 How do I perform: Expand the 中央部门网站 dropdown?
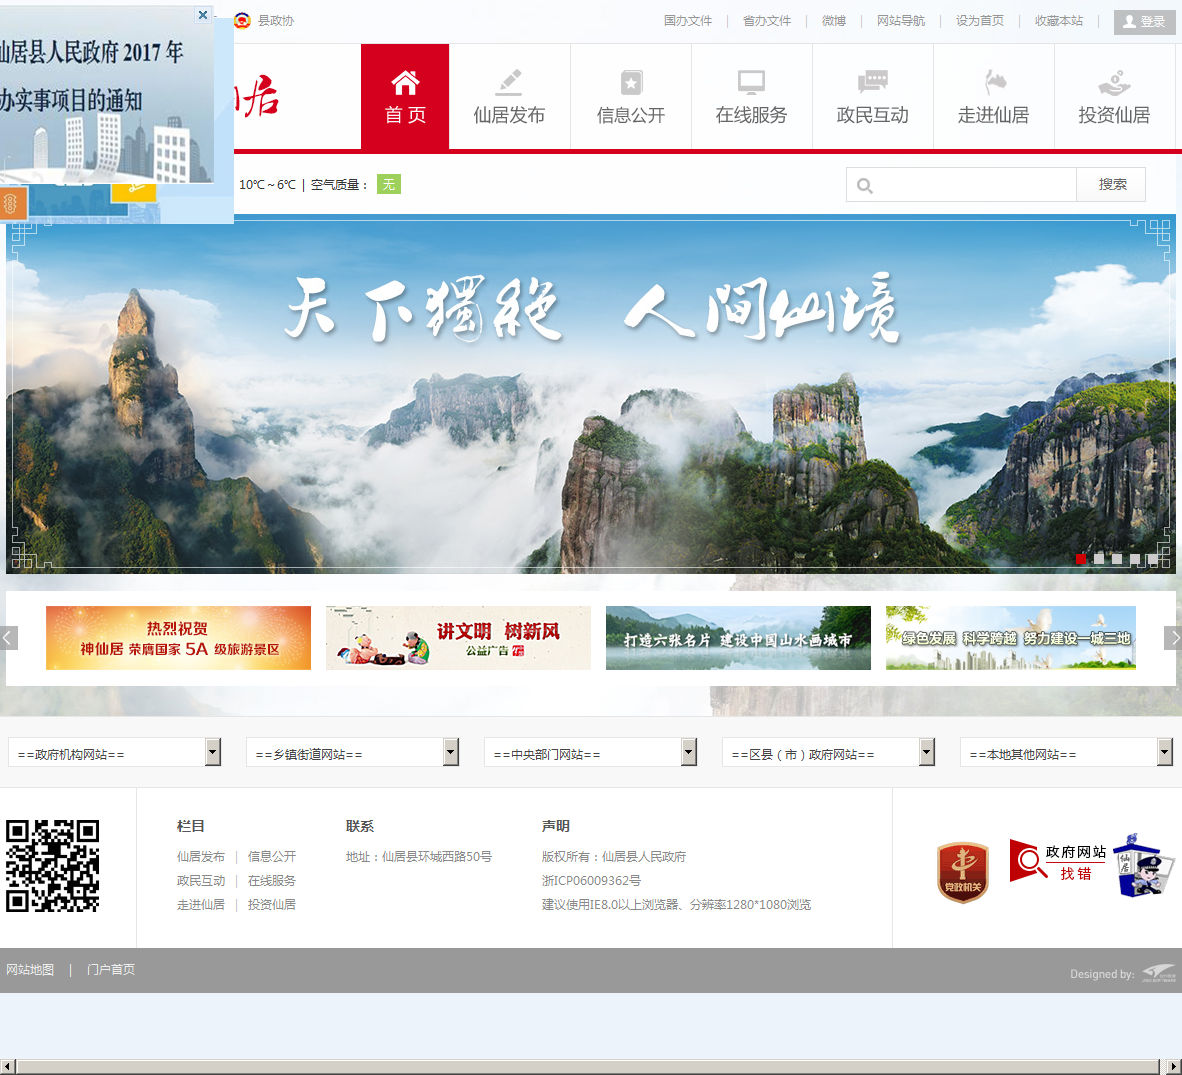coord(590,752)
